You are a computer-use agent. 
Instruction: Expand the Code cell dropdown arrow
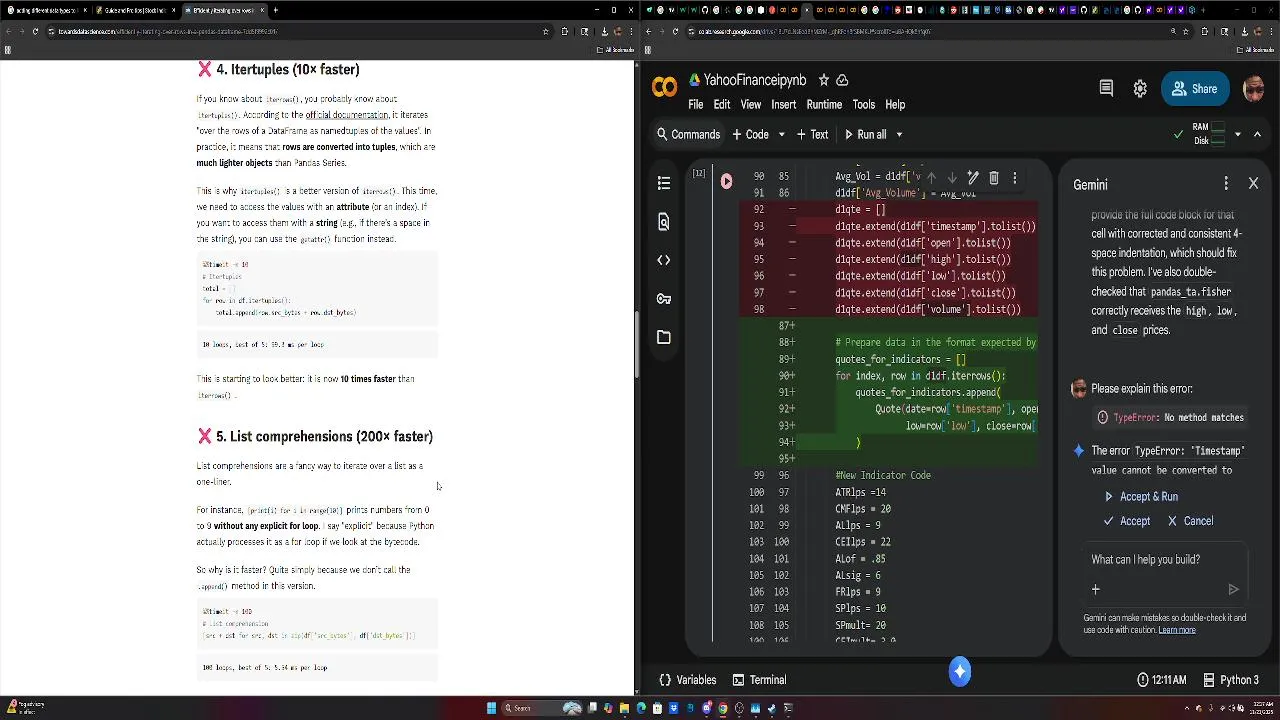coord(782,134)
